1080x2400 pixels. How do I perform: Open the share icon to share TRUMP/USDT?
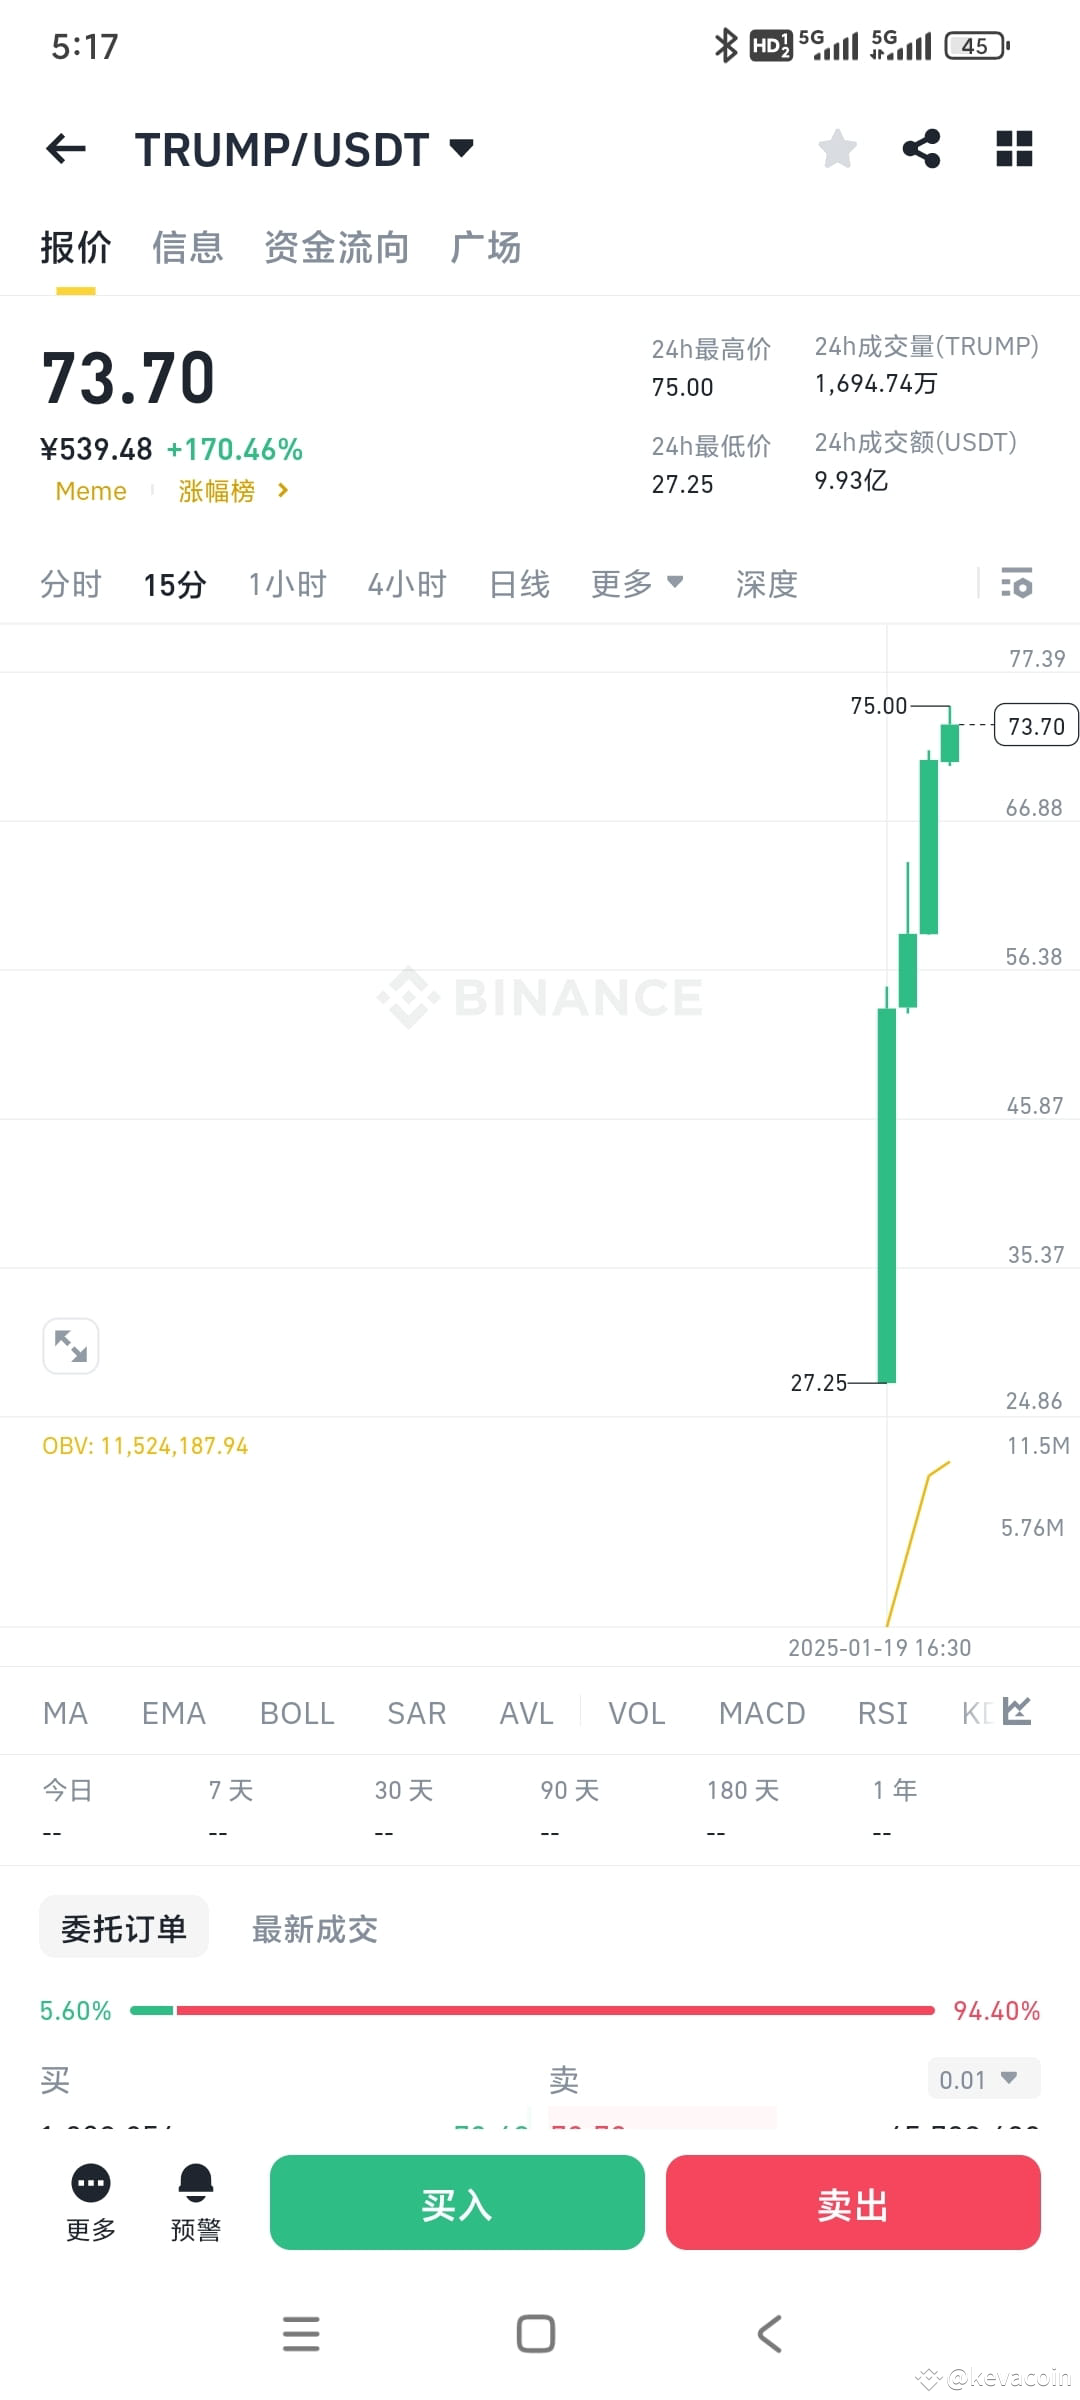(920, 148)
